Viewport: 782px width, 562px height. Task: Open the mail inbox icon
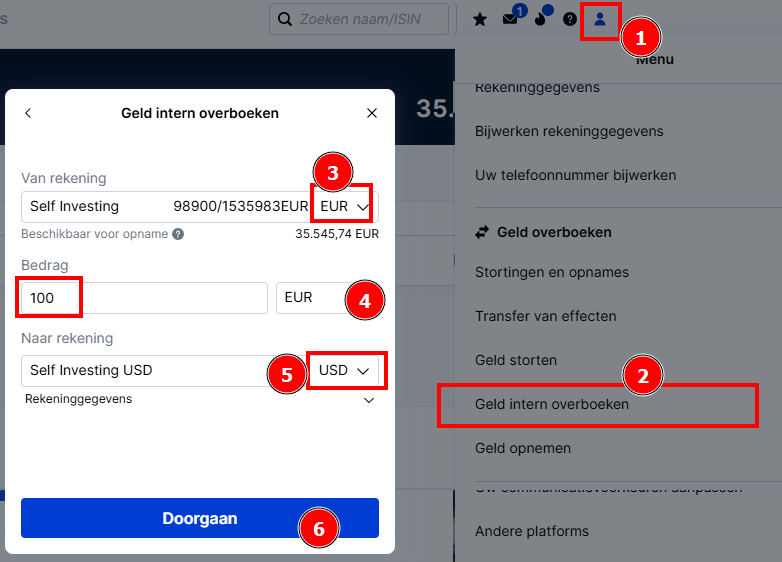pyautogui.click(x=510, y=19)
